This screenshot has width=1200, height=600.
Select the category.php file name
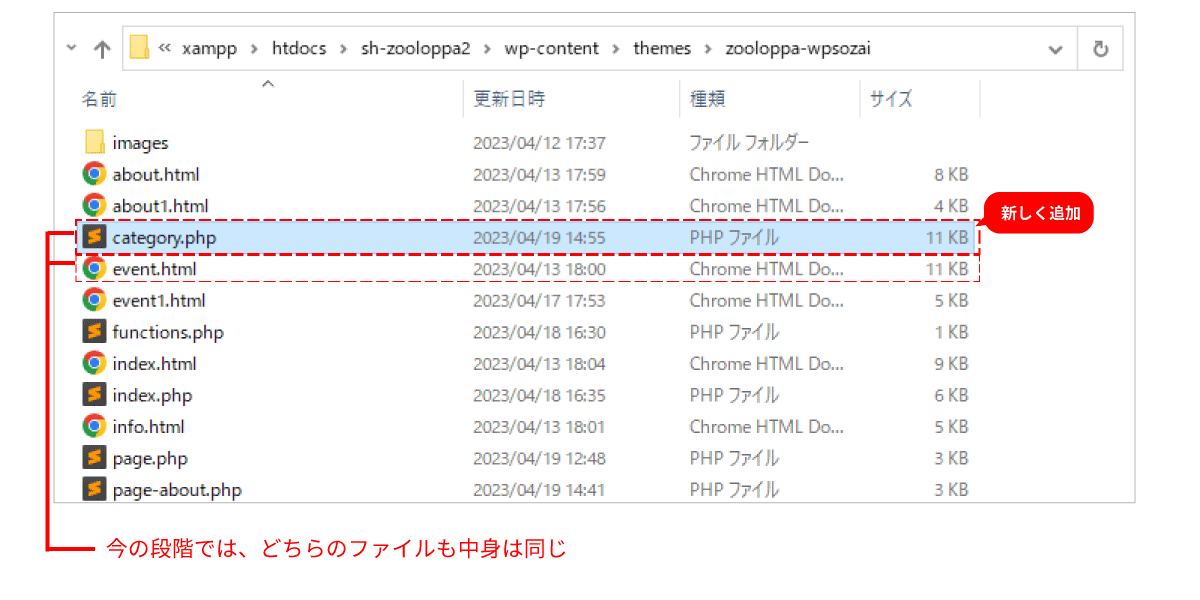(x=164, y=238)
